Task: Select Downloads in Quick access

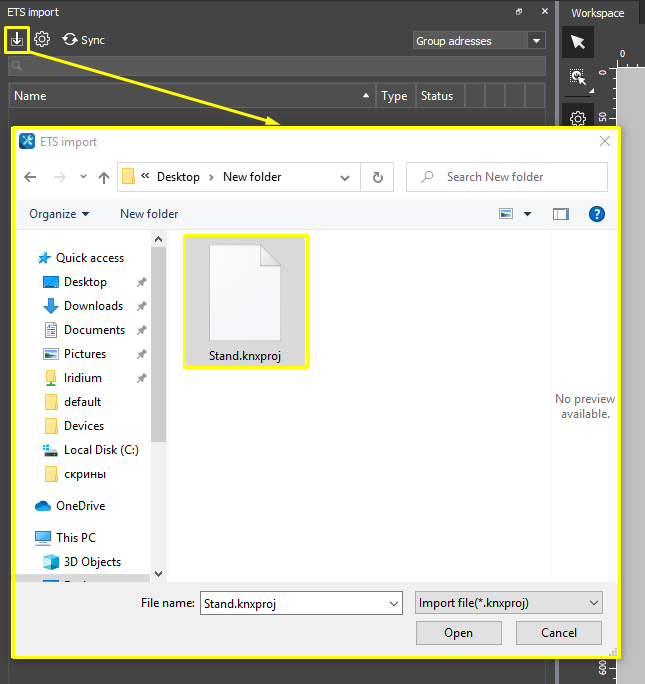Action: [x=93, y=306]
